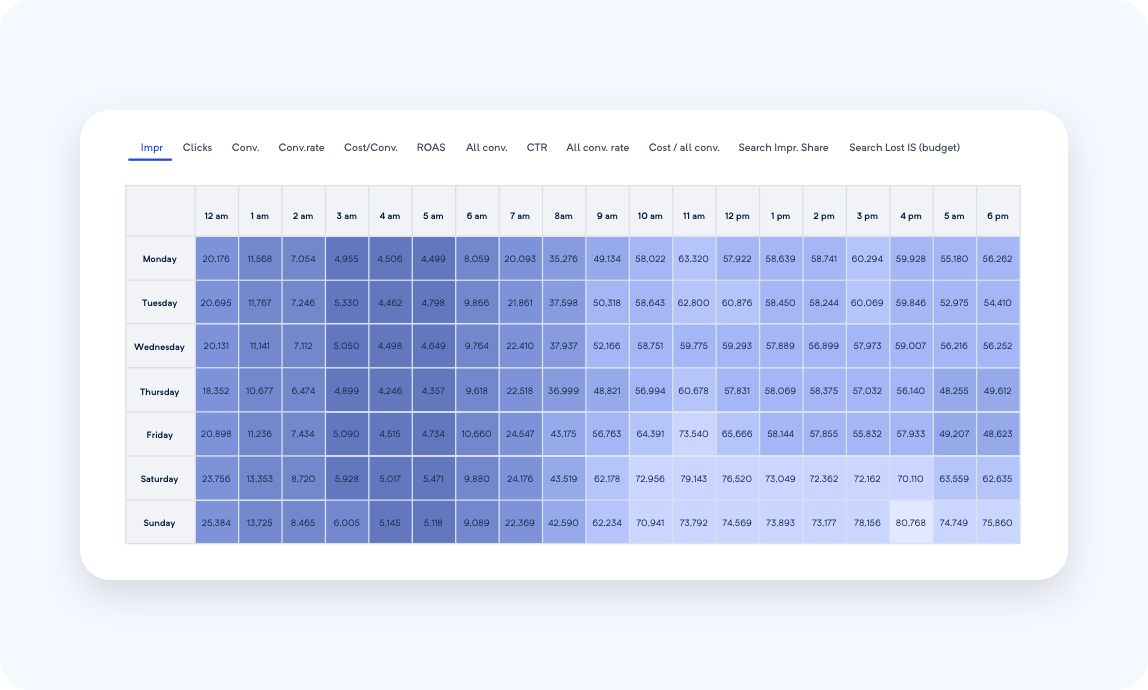Switch to the ROAS tab
1148x690 pixels.
pyautogui.click(x=431, y=147)
